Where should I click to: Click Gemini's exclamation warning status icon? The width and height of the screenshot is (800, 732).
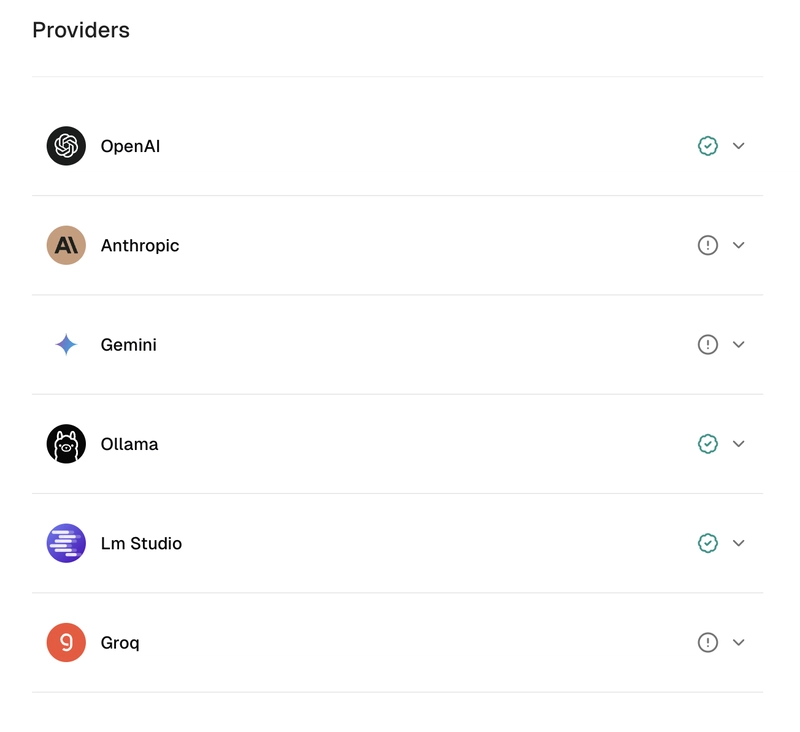(x=708, y=344)
